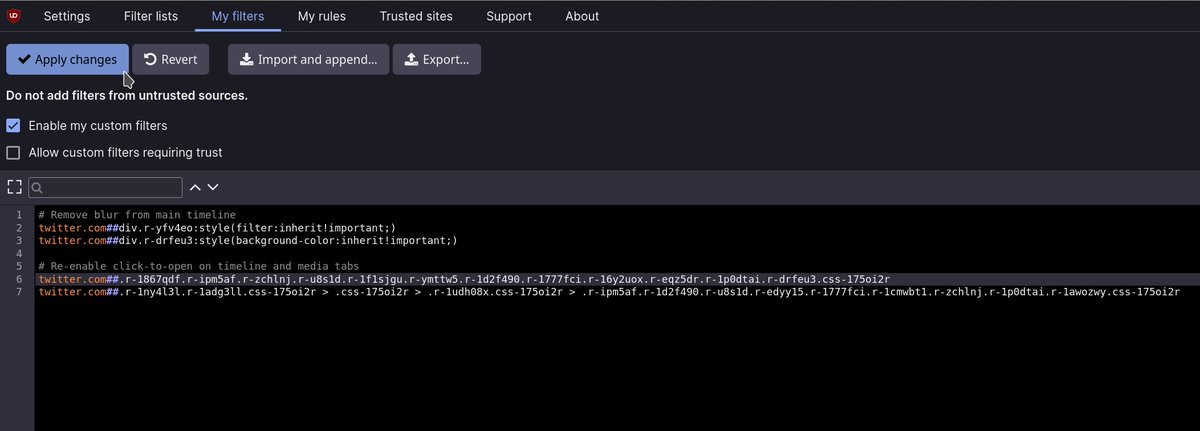Go to previous search match arrow
The image size is (1200, 431).
[195, 187]
